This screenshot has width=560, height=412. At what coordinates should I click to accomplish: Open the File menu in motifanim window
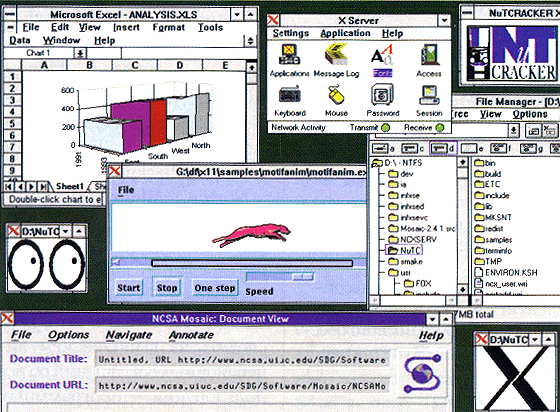[126, 190]
